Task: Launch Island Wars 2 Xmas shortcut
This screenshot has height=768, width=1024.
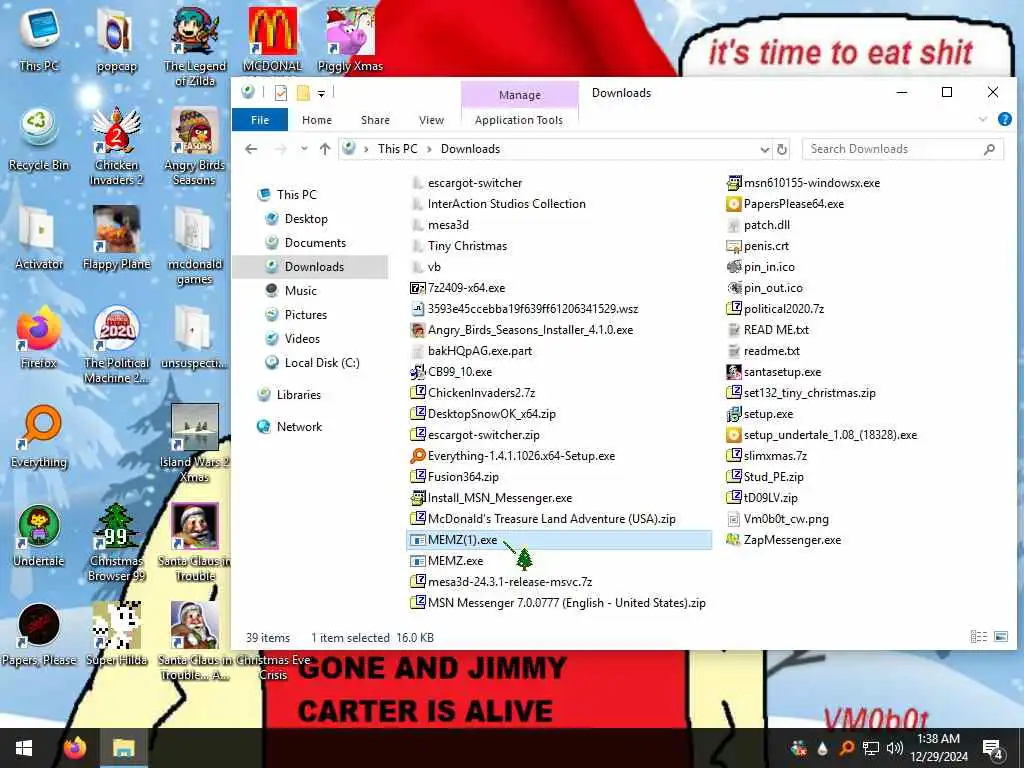Action: (x=195, y=443)
